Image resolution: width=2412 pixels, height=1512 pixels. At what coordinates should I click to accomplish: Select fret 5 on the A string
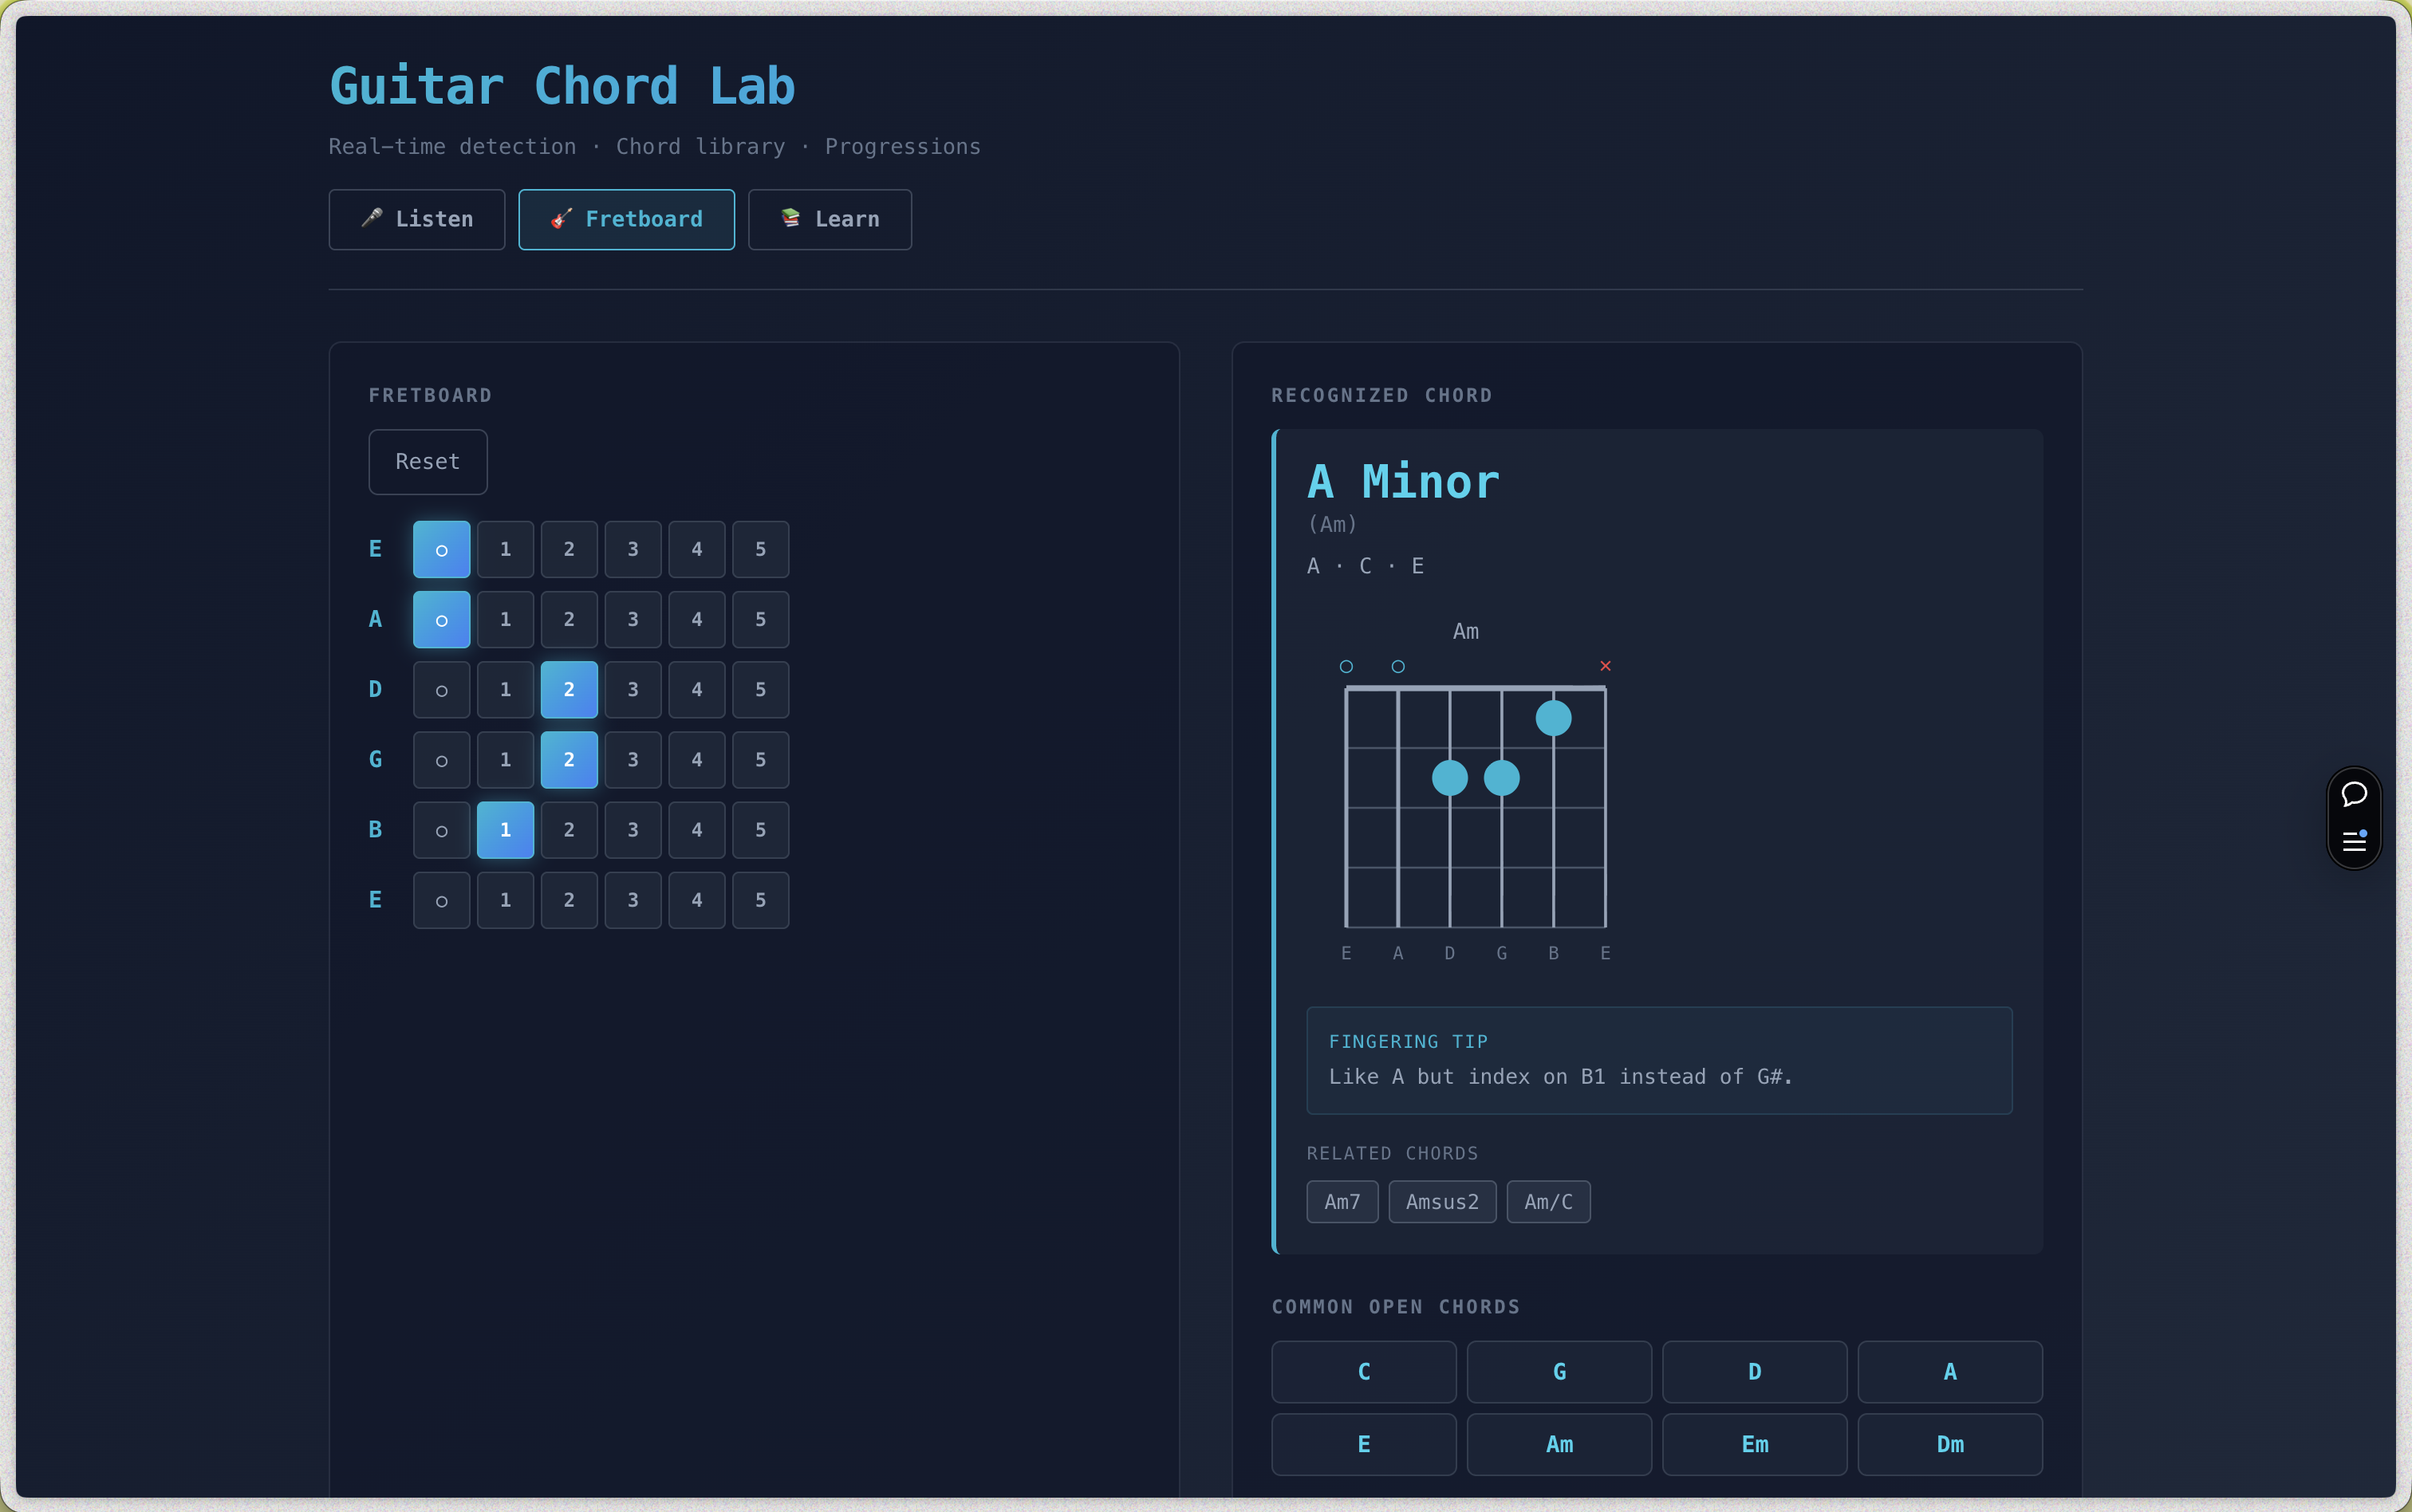pos(761,619)
